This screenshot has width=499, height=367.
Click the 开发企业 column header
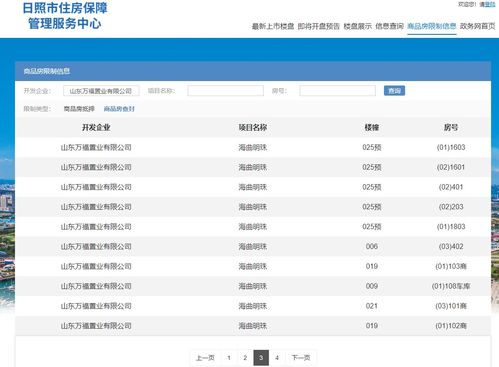click(x=96, y=128)
